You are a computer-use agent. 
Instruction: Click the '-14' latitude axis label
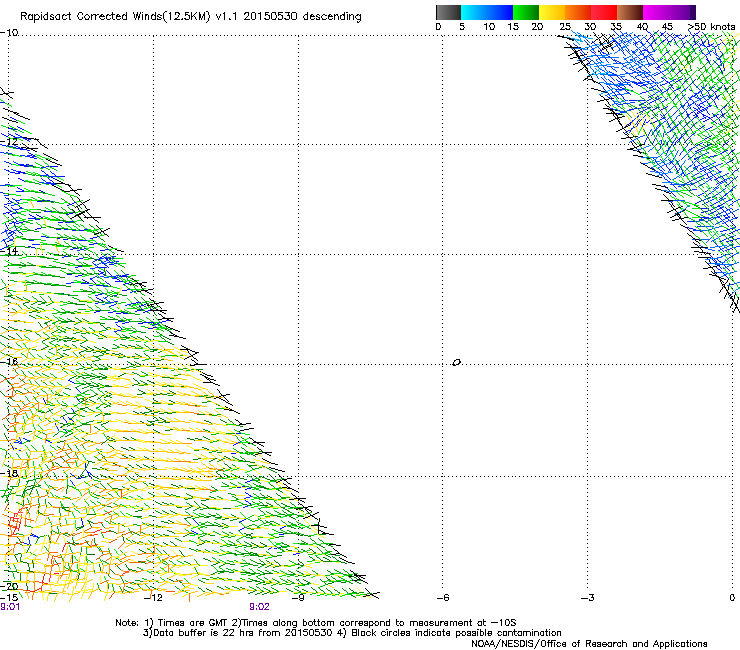pos(9,251)
